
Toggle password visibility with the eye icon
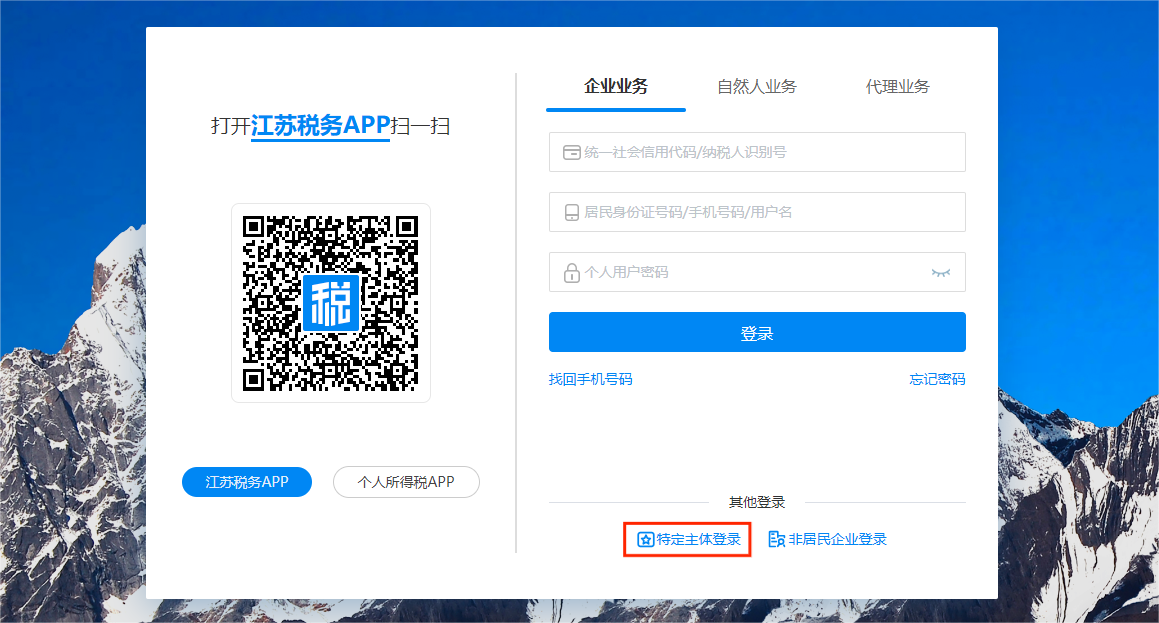pos(940,272)
